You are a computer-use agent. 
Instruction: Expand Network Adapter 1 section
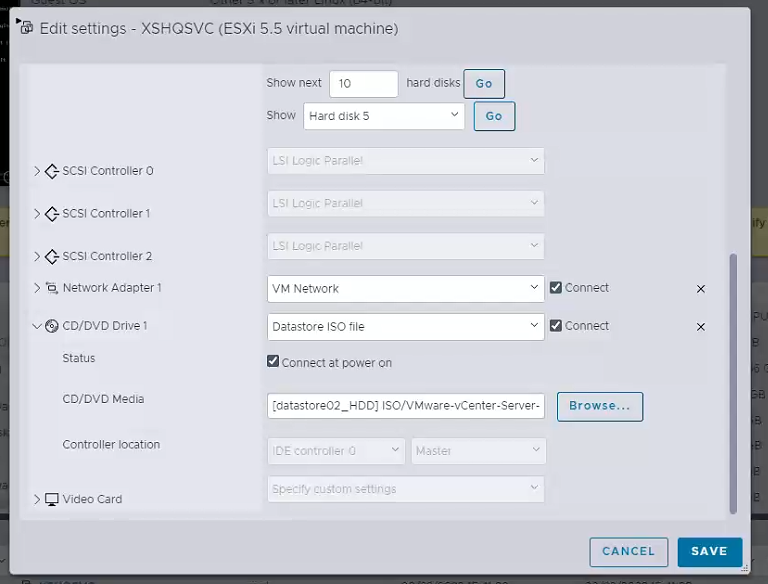click(x=37, y=288)
